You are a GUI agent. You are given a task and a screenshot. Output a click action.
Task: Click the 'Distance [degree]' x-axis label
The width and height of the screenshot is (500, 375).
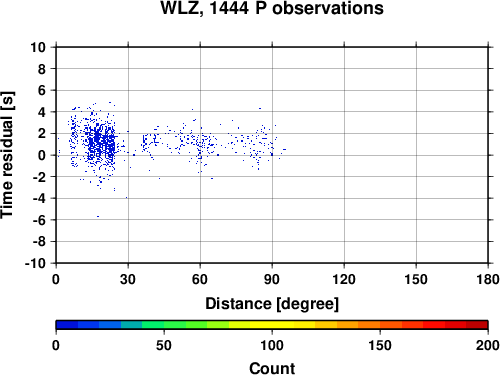click(x=272, y=304)
